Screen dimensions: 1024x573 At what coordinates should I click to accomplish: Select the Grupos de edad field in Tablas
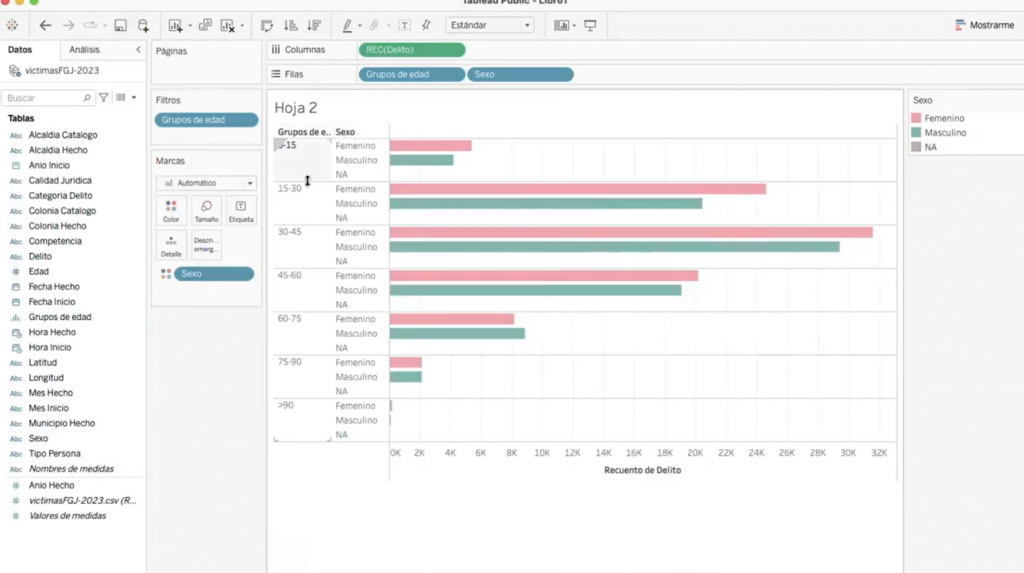point(59,317)
